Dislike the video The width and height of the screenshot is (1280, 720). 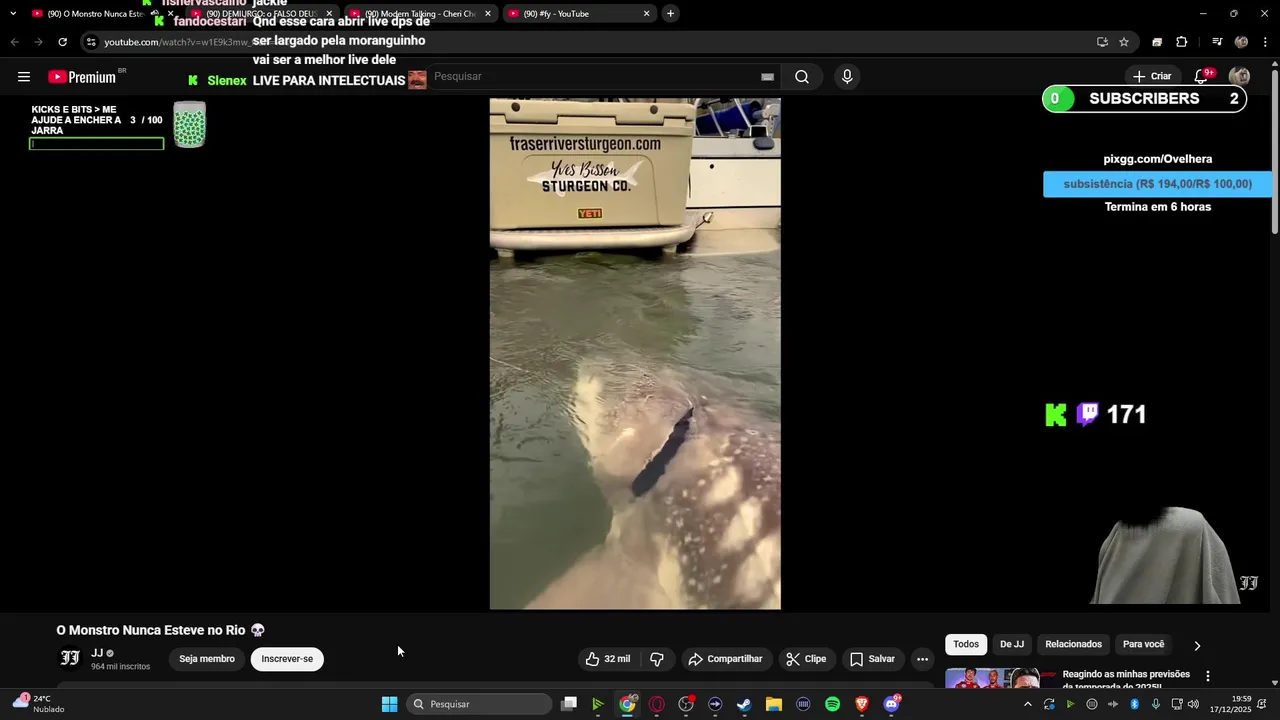tap(657, 659)
